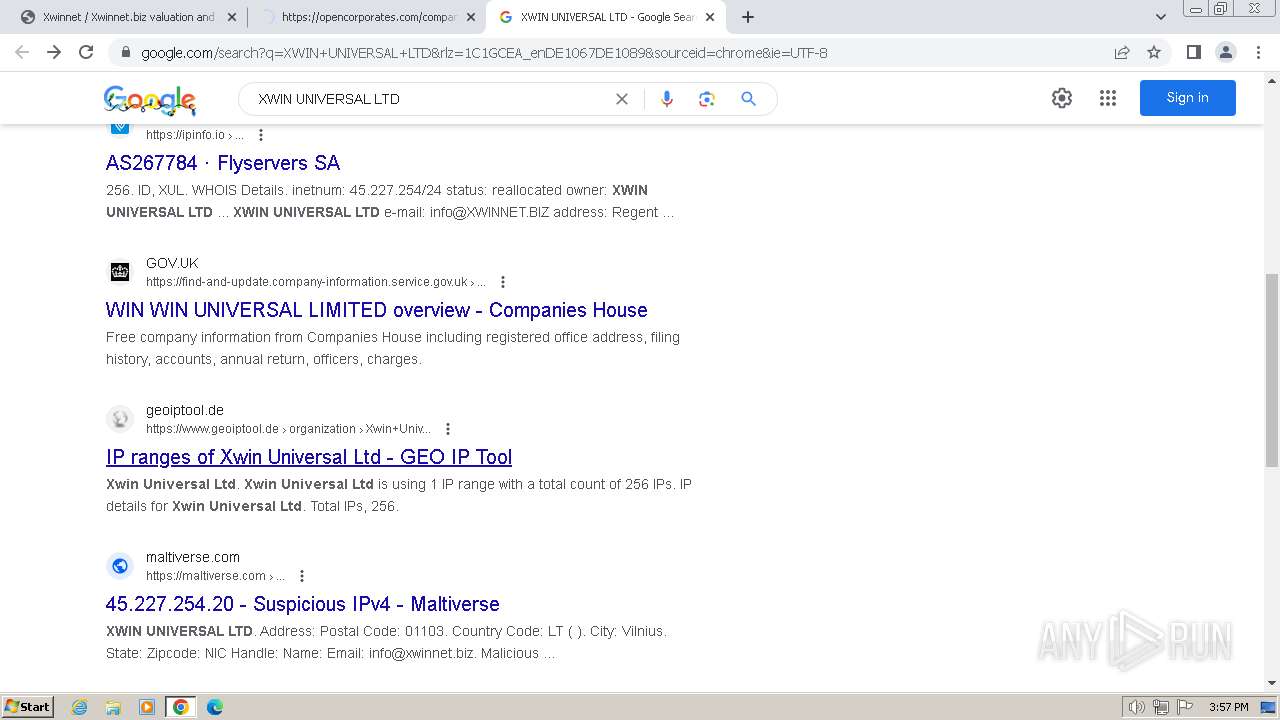Screen dimensions: 1280x720
Task: Go to Google homepage via logo
Action: click(150, 100)
